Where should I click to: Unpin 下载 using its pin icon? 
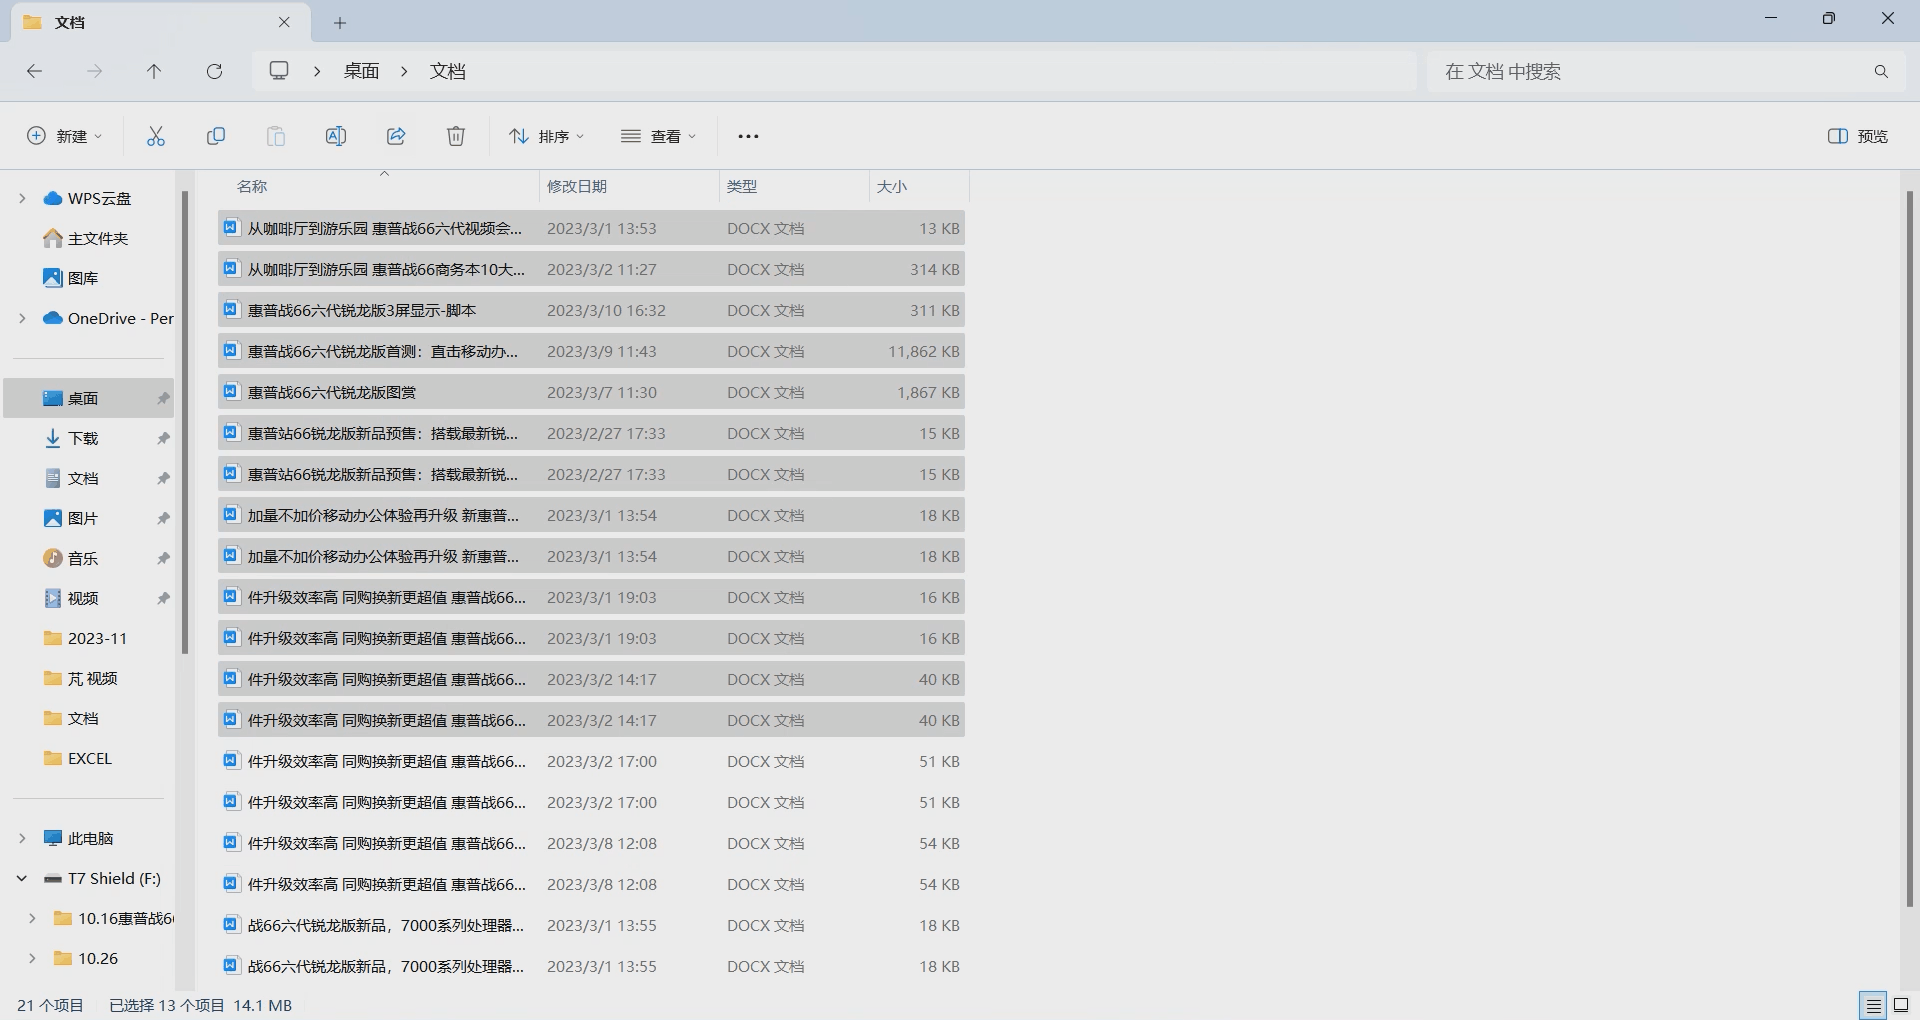coord(163,438)
